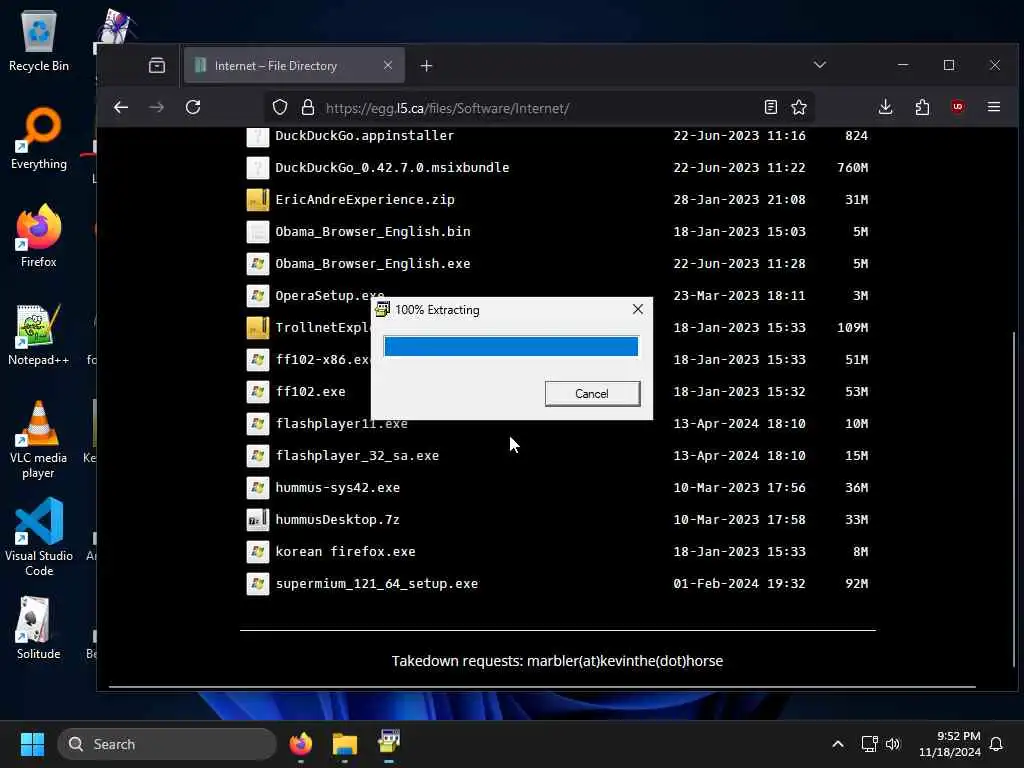This screenshot has height=768, width=1024.
Task: Click the network tray icon
Action: [x=869, y=744]
